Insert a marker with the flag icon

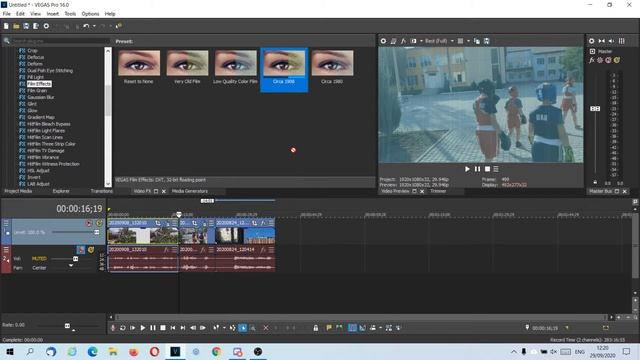coord(329,328)
